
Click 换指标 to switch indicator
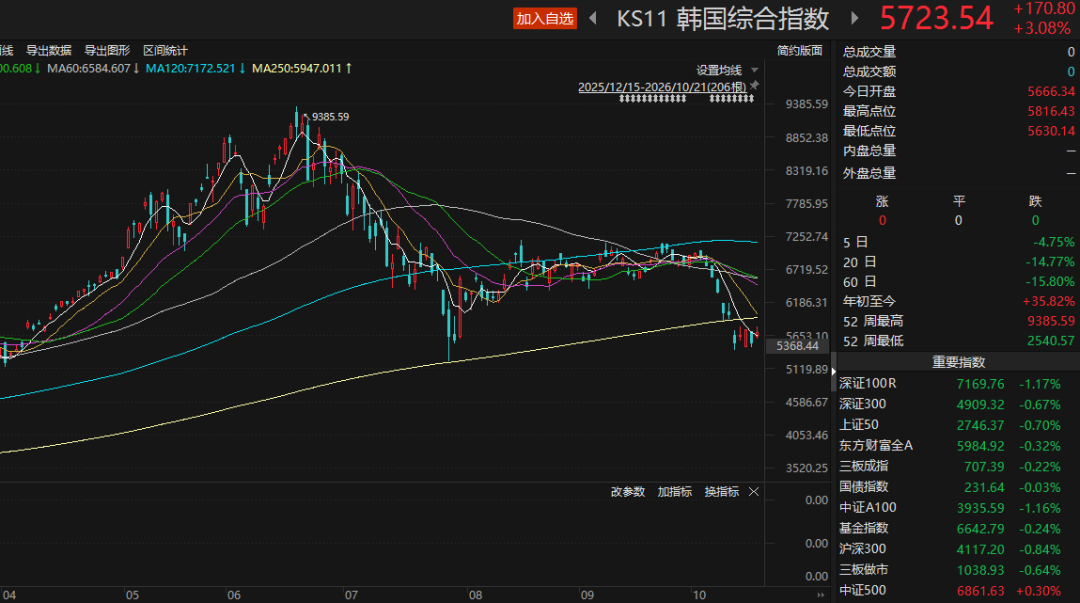721,491
